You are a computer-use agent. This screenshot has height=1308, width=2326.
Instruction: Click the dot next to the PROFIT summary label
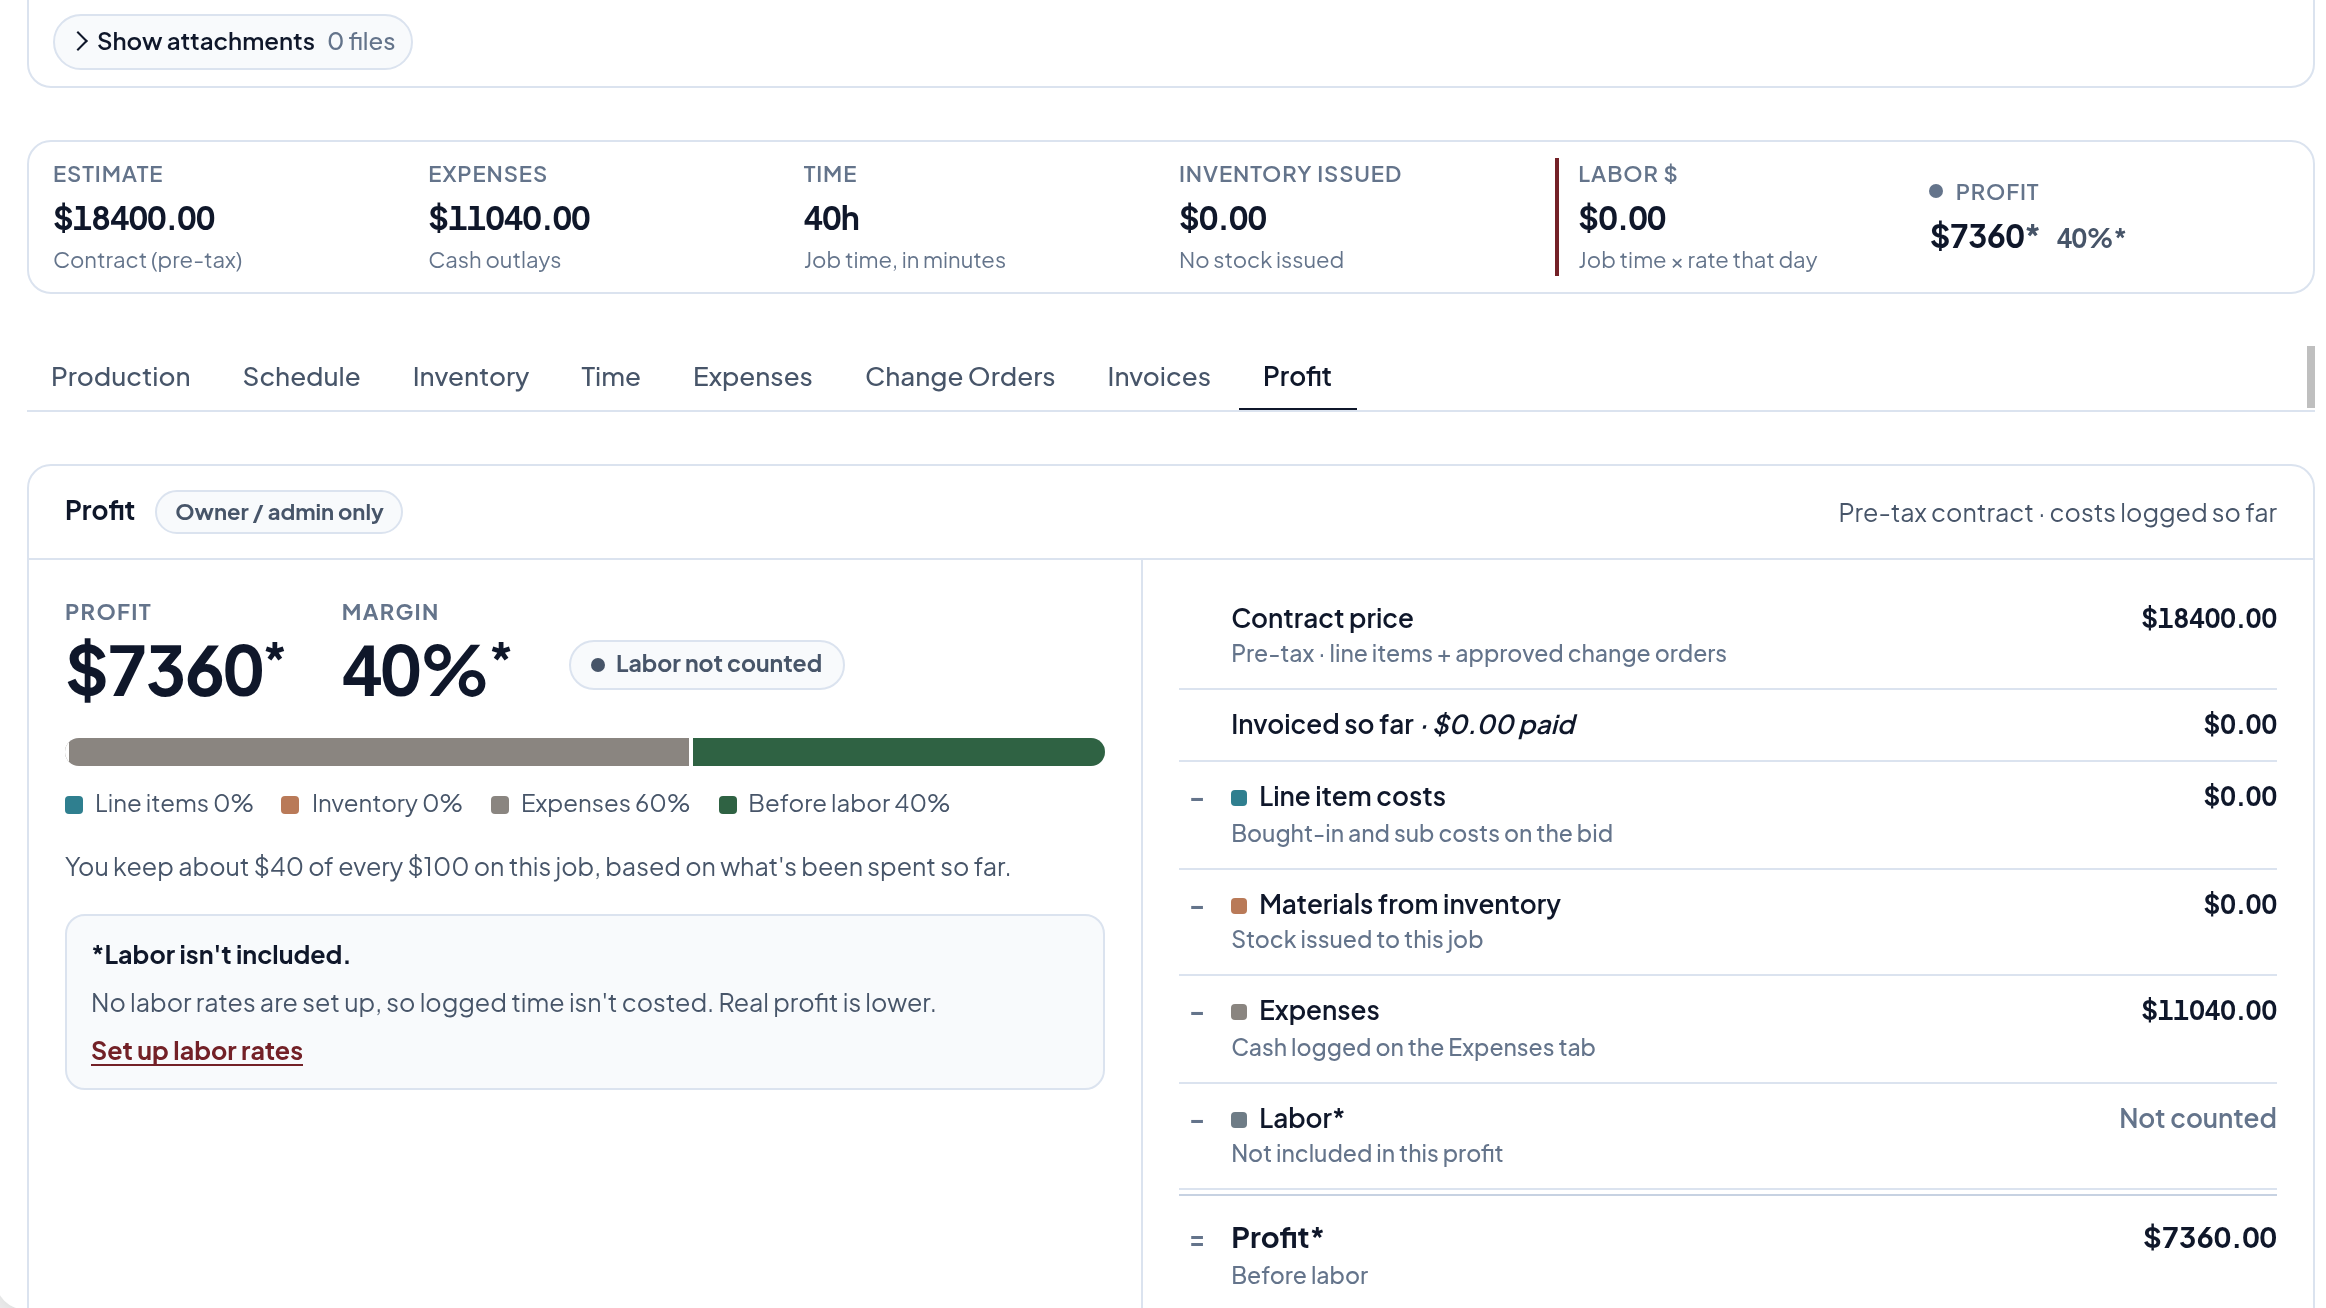pos(1936,191)
